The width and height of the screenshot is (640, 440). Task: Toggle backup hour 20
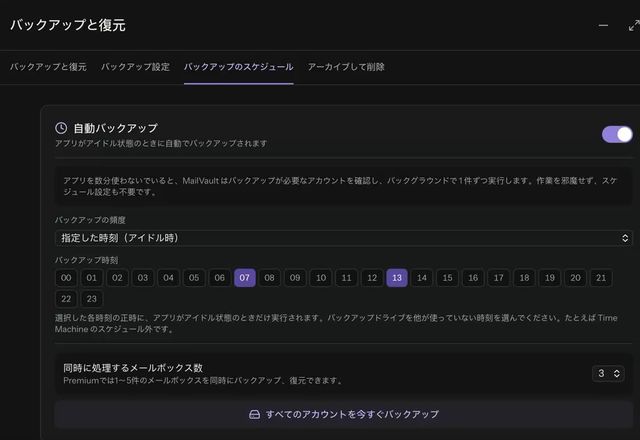[x=576, y=278]
